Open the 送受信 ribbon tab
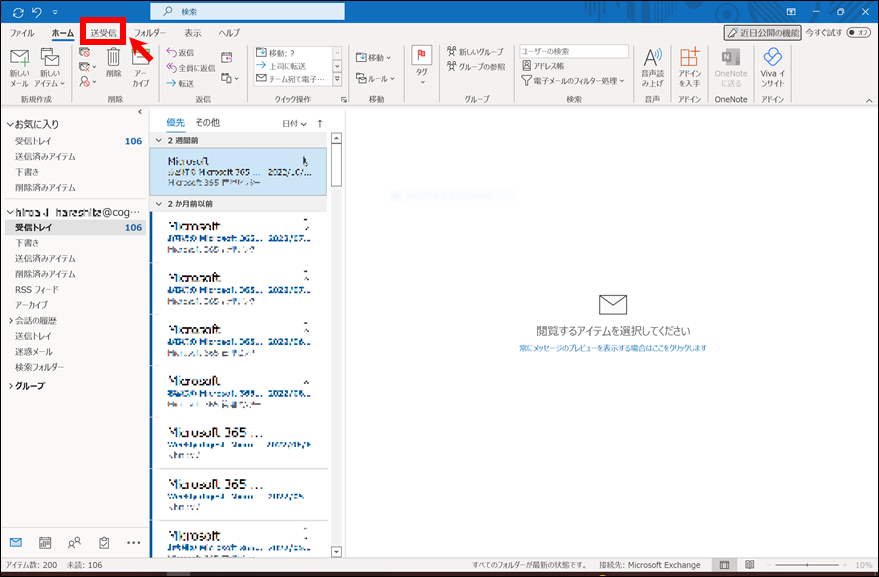The height and width of the screenshot is (577, 879). tap(103, 33)
